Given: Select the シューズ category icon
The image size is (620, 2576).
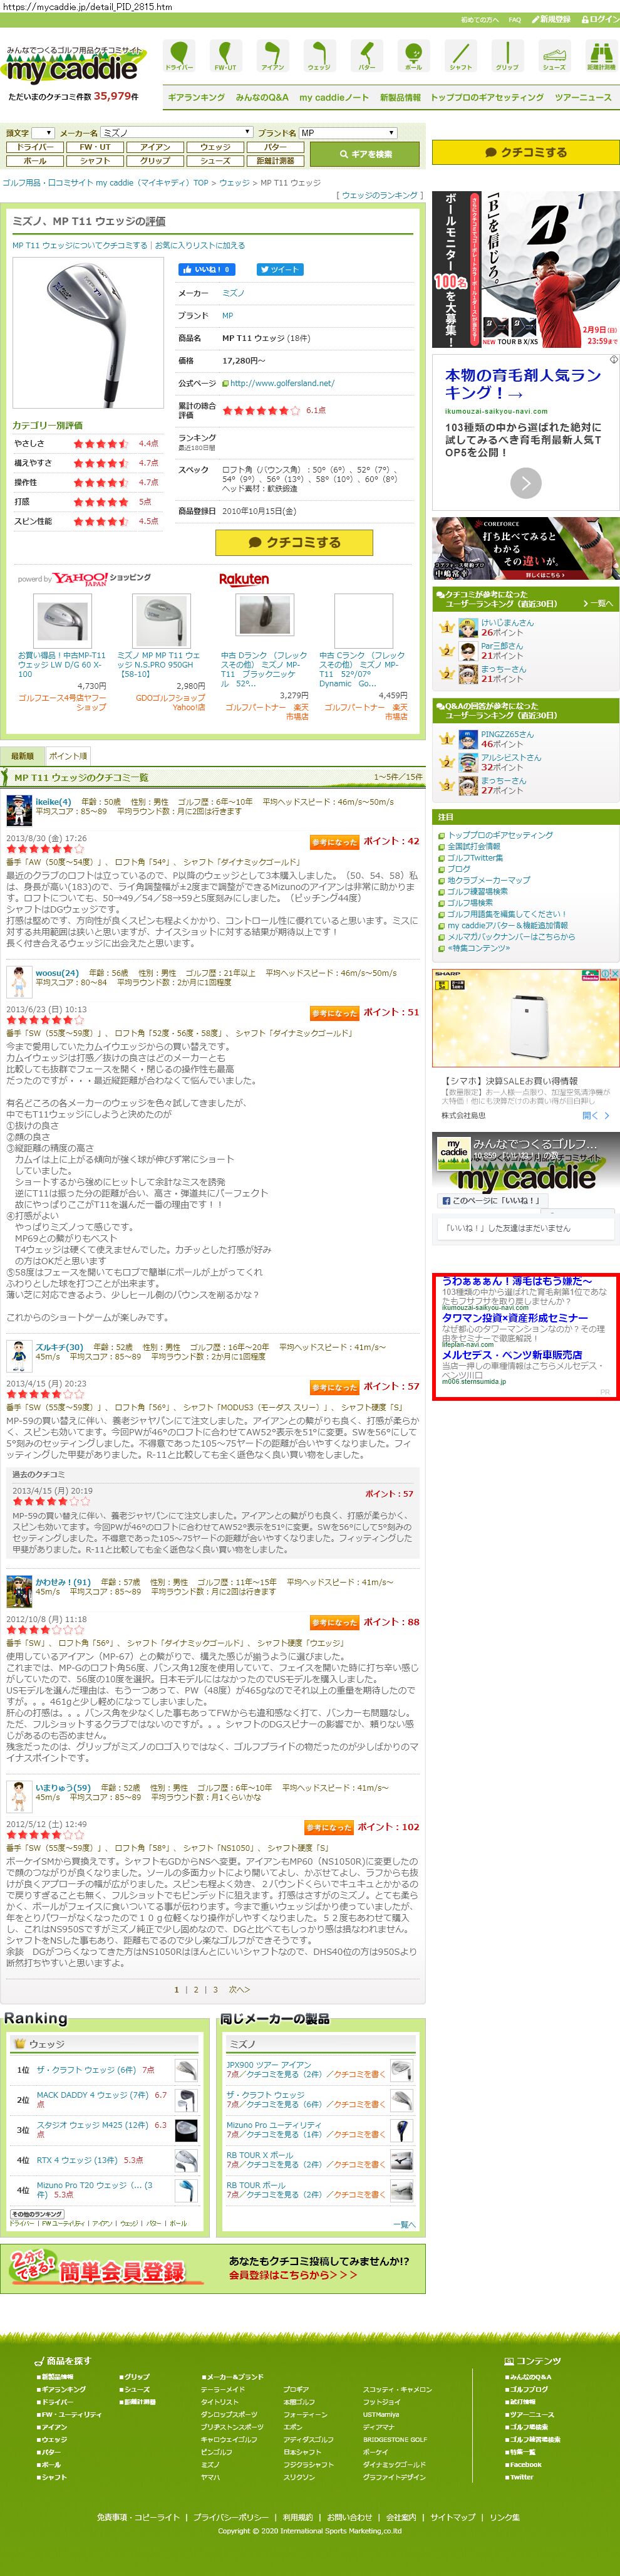Looking at the screenshot, I should [x=554, y=56].
